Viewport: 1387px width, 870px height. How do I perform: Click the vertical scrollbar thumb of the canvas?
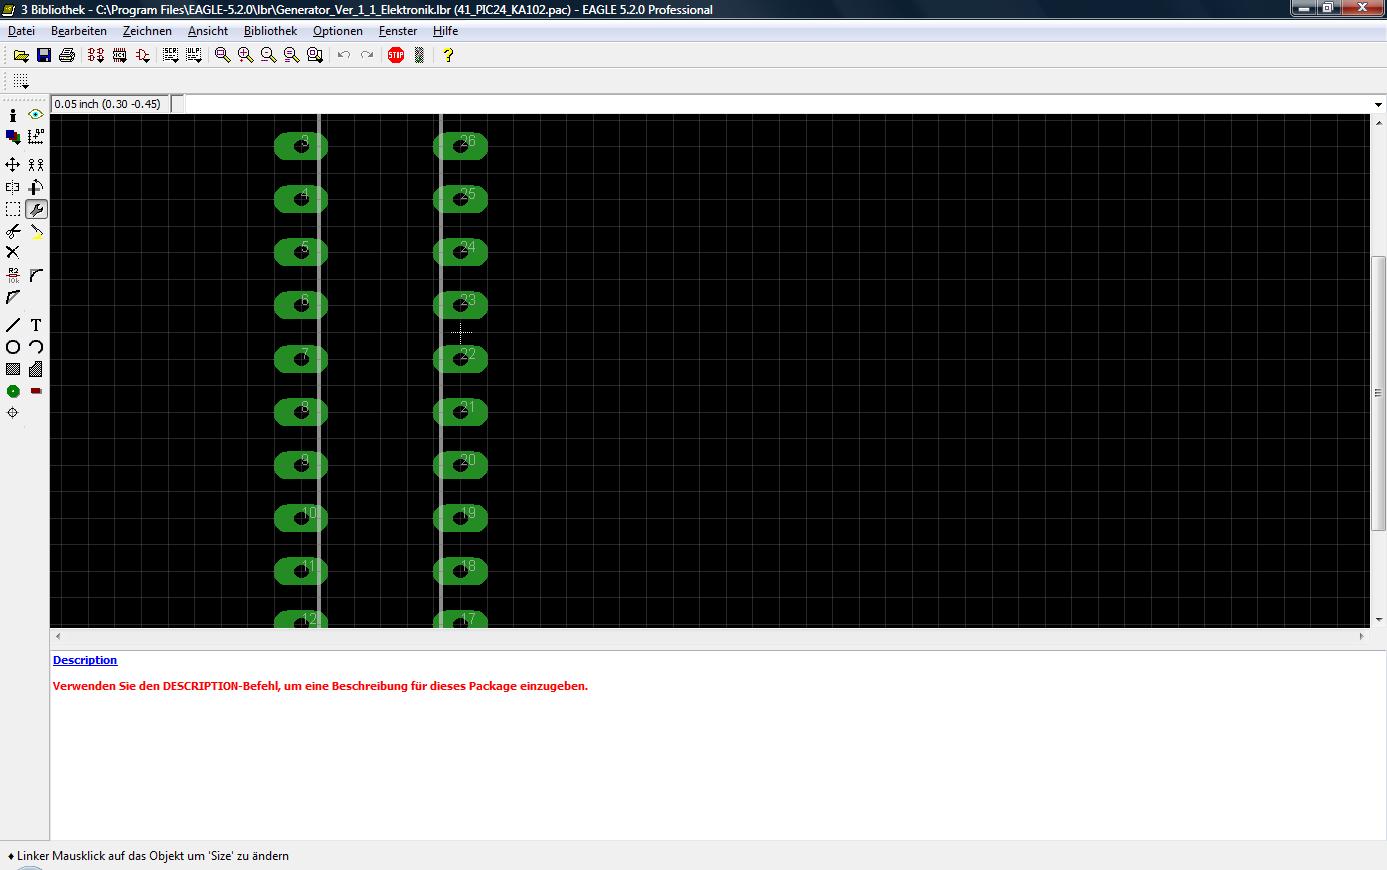click(x=1378, y=392)
